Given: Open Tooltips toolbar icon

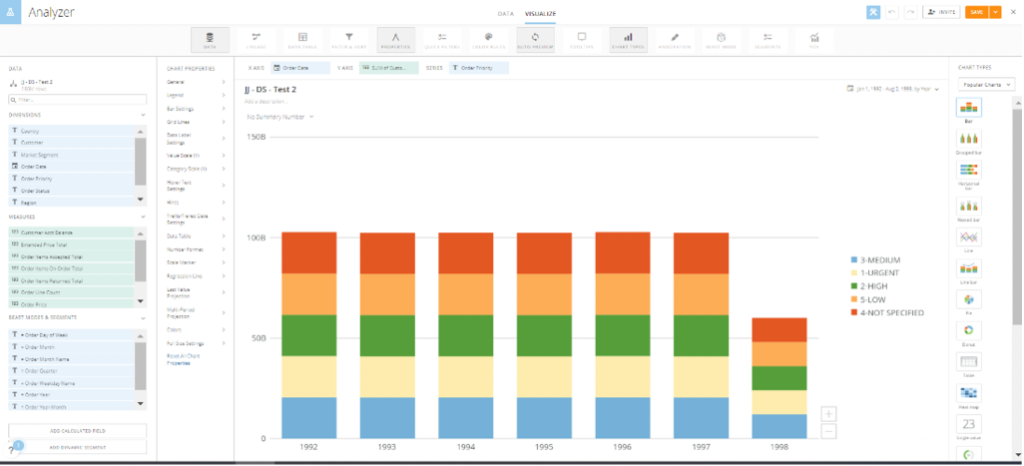Looking at the screenshot, I should coord(581,40).
